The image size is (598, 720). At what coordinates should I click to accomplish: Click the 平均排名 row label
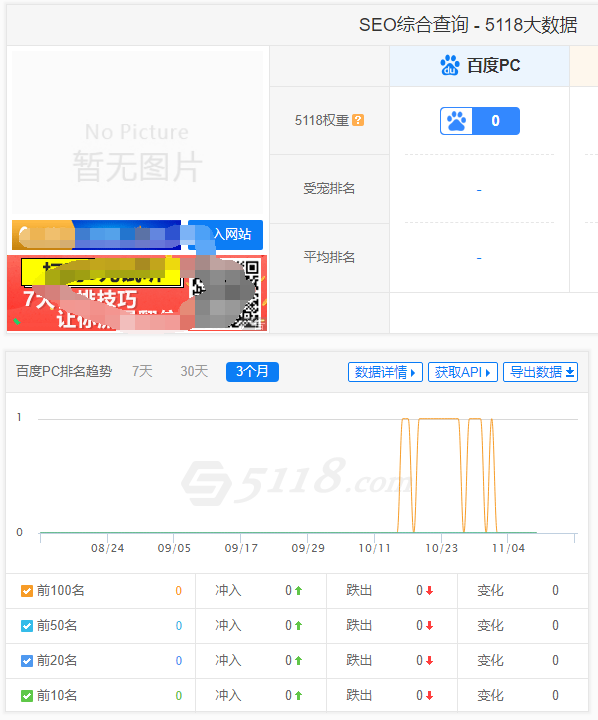click(329, 257)
